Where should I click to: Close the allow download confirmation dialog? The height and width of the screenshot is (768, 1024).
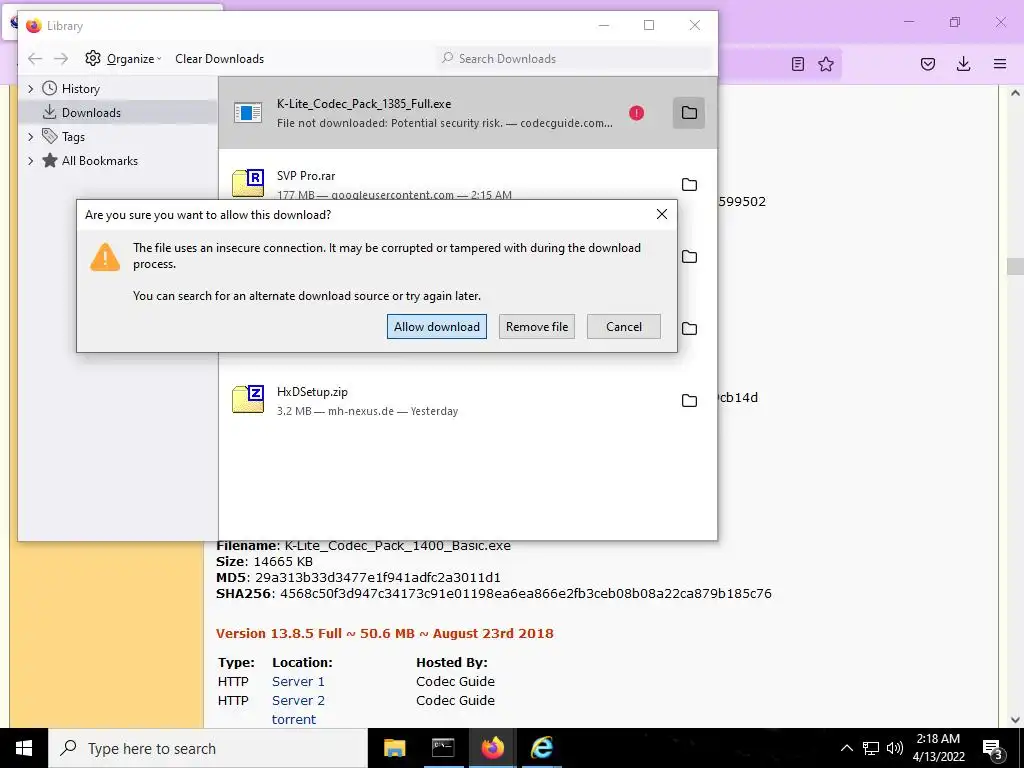point(662,214)
